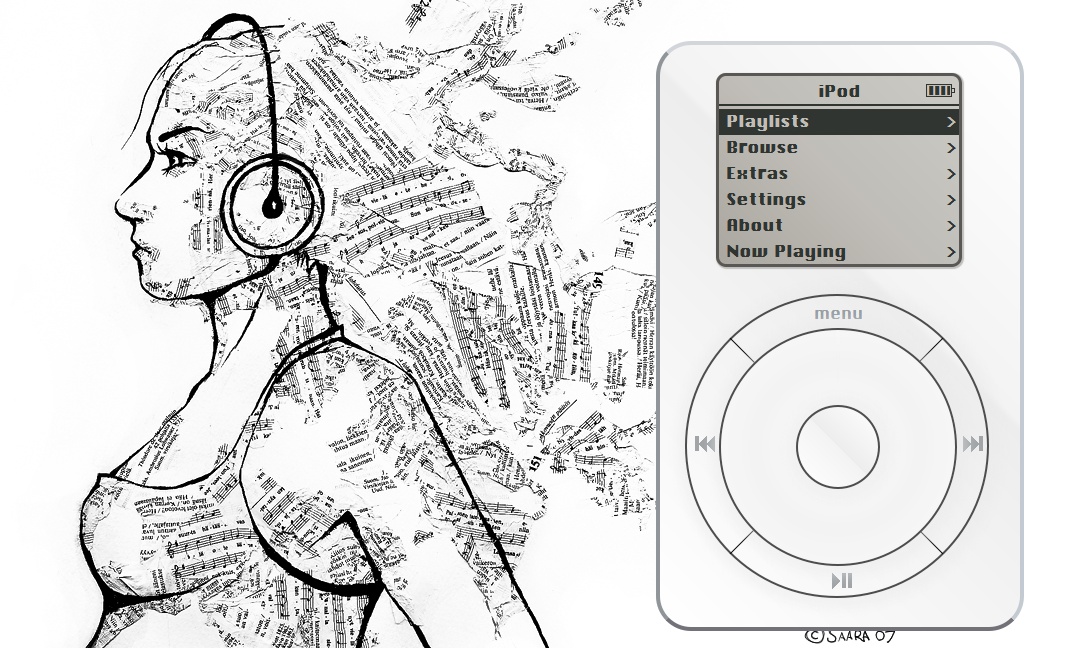The width and height of the screenshot is (1078, 648).
Task: Click the chevron arrow beside About
Action: pyautogui.click(x=951, y=226)
